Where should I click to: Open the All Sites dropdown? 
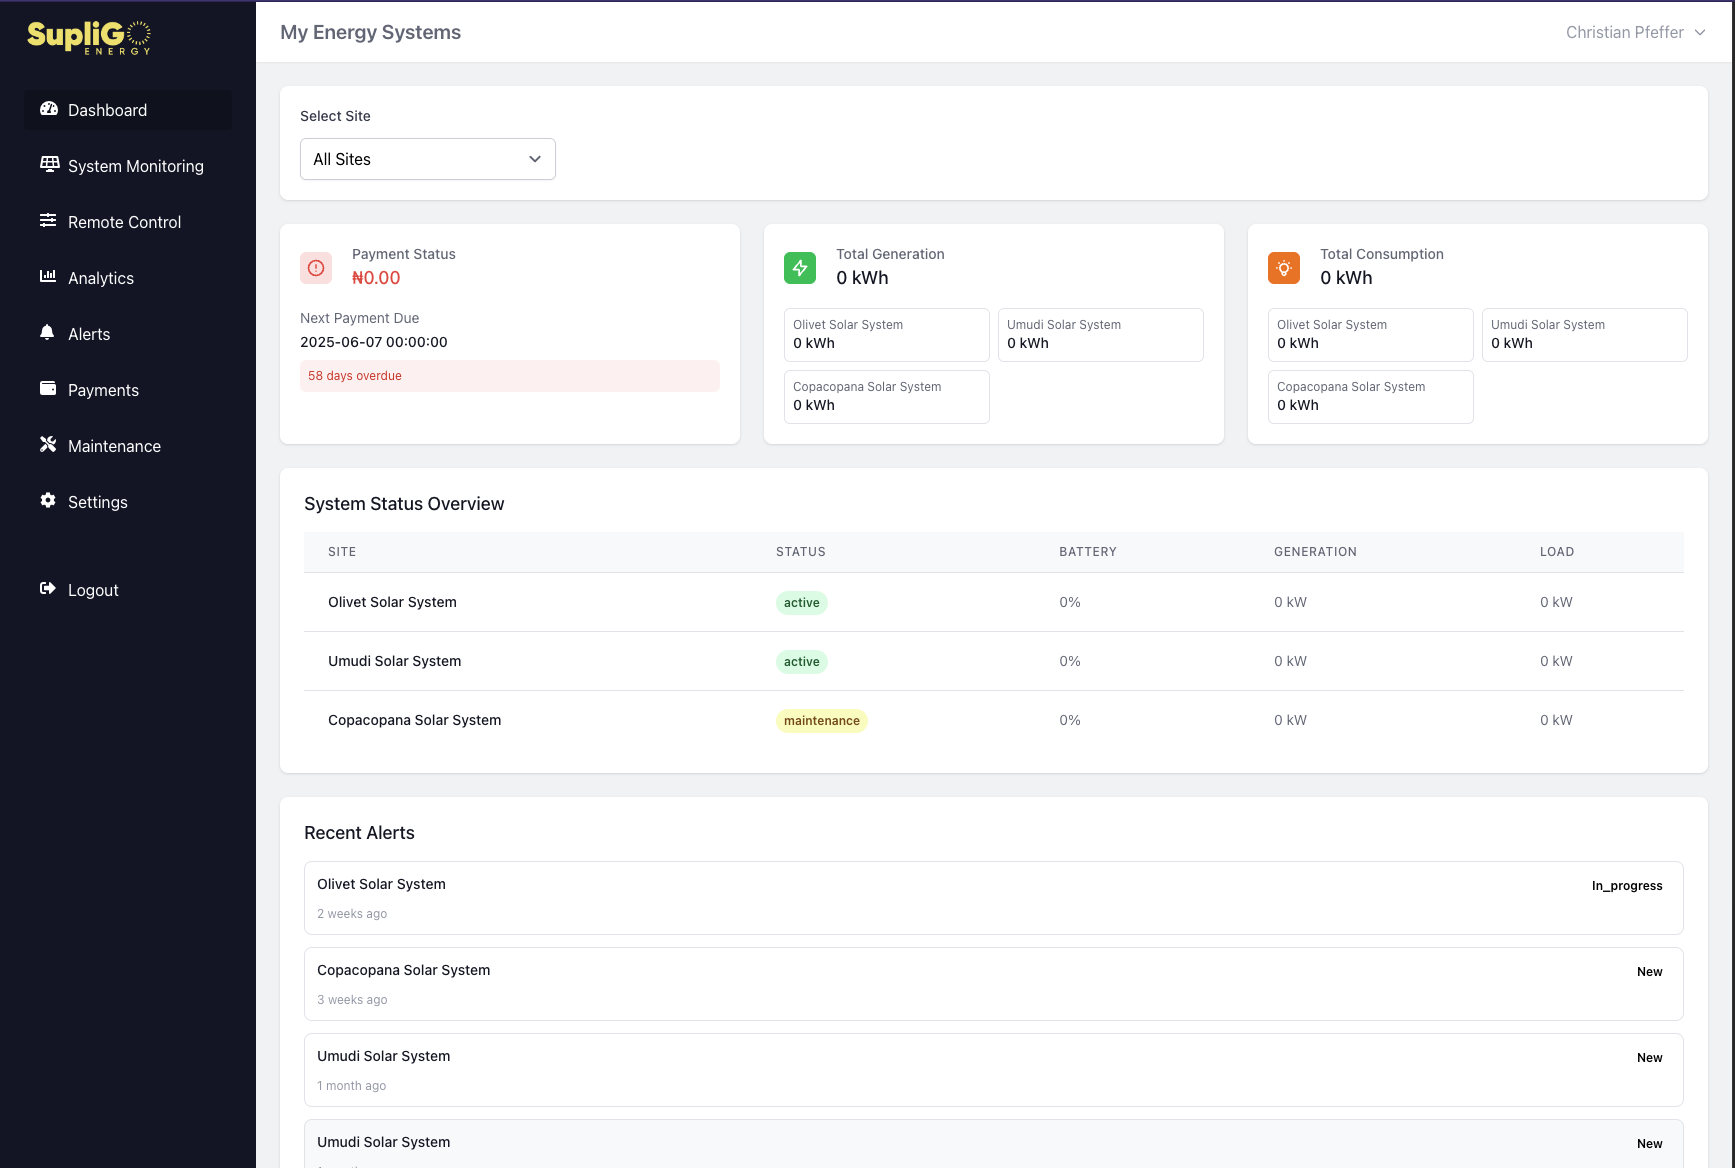(428, 159)
